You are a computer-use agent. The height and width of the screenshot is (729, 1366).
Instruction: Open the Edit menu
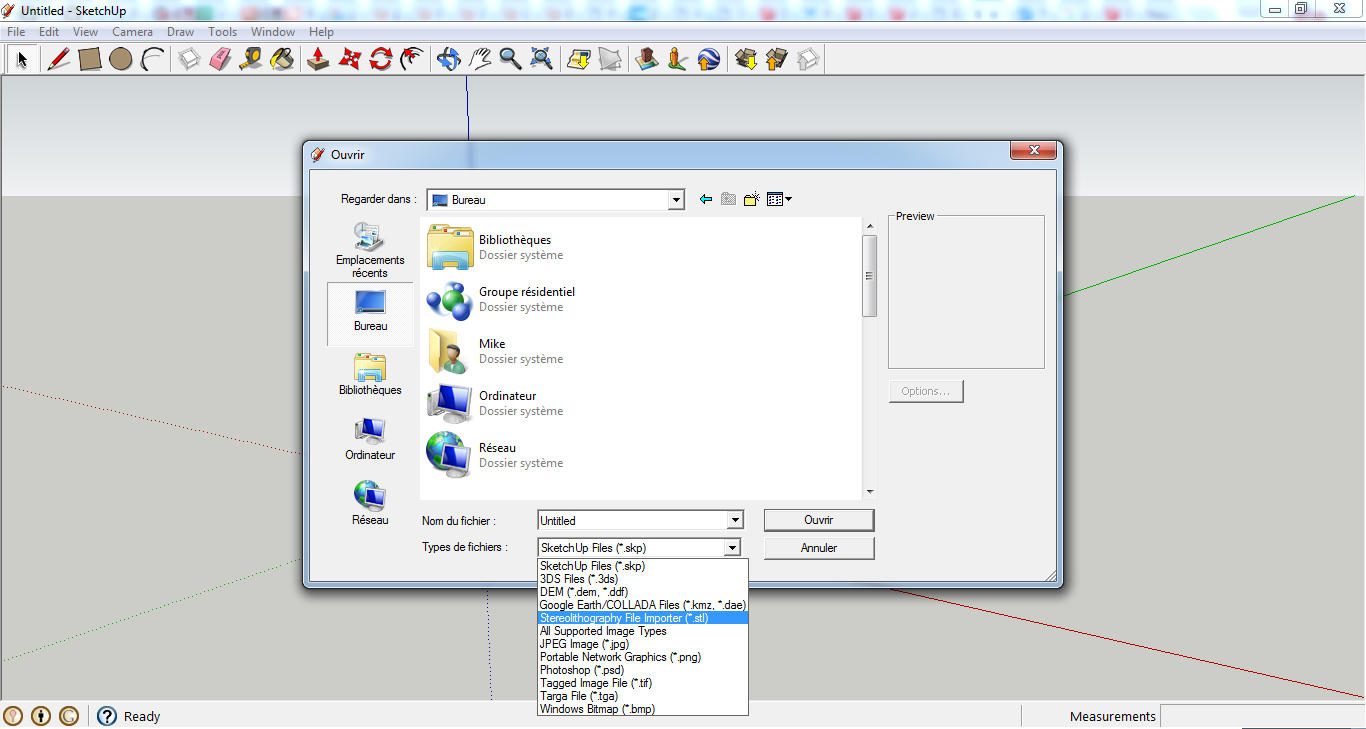(49, 32)
